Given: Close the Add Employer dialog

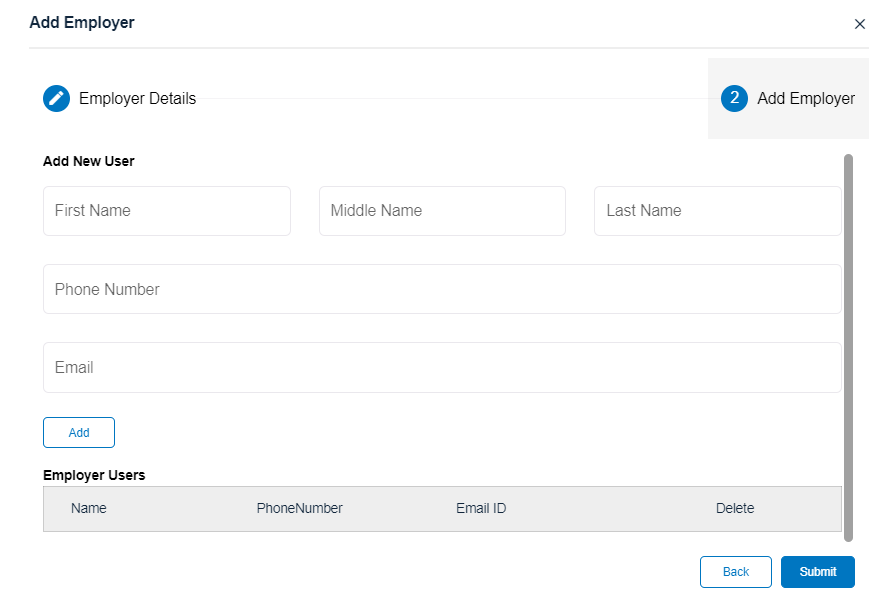Looking at the screenshot, I should (859, 24).
